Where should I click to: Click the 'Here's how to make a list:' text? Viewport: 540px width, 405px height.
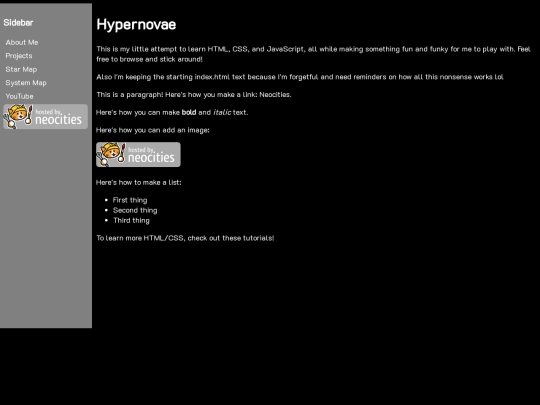point(139,183)
